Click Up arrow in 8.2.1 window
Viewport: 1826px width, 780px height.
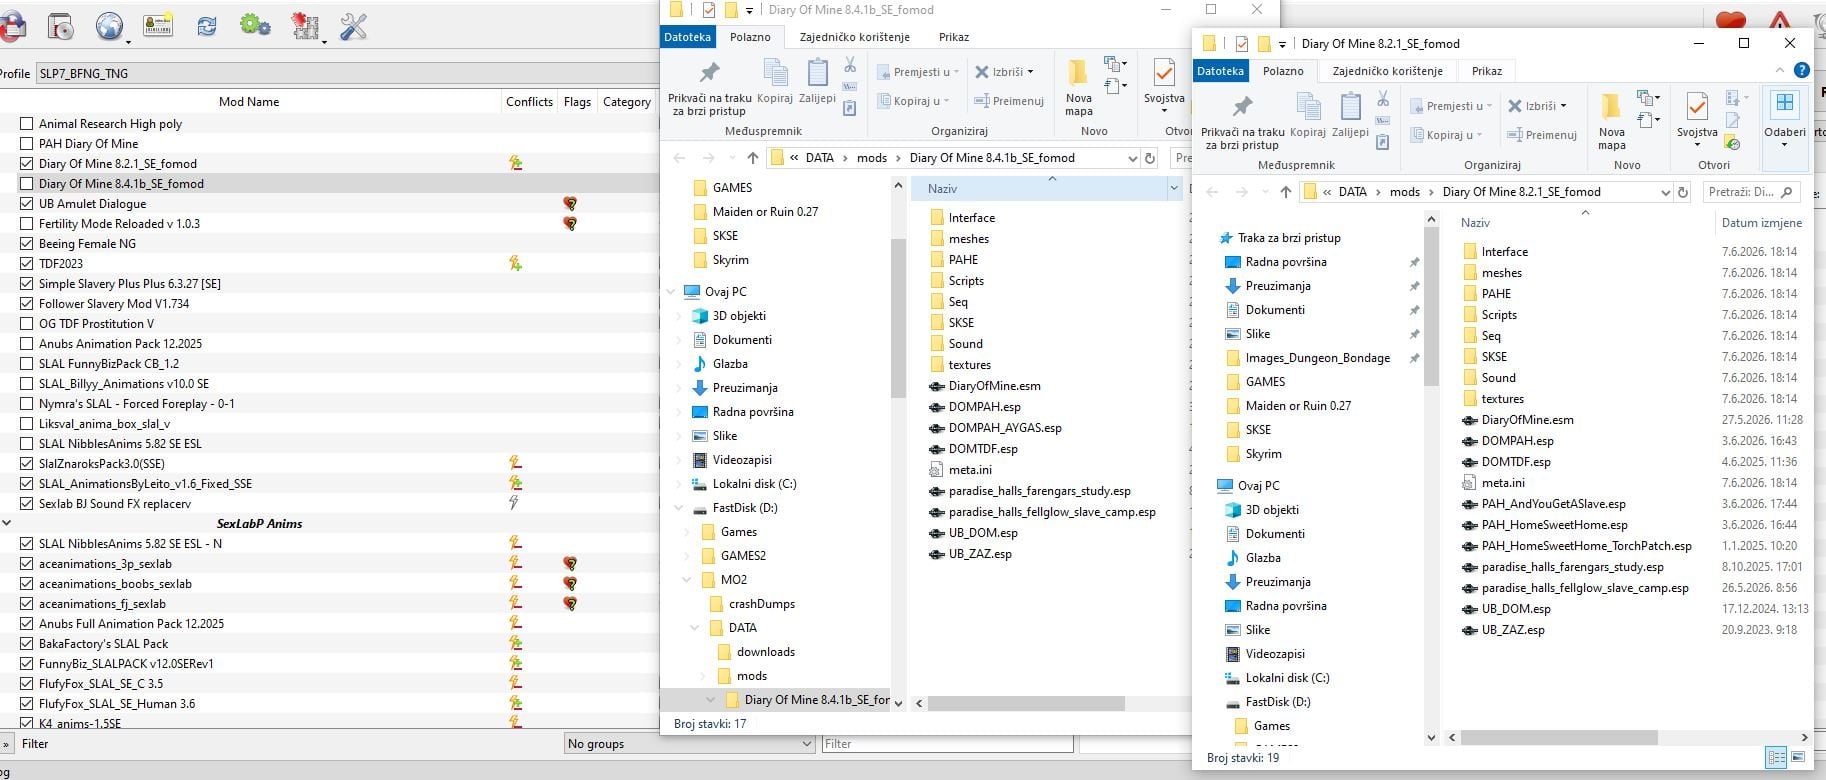1286,192
